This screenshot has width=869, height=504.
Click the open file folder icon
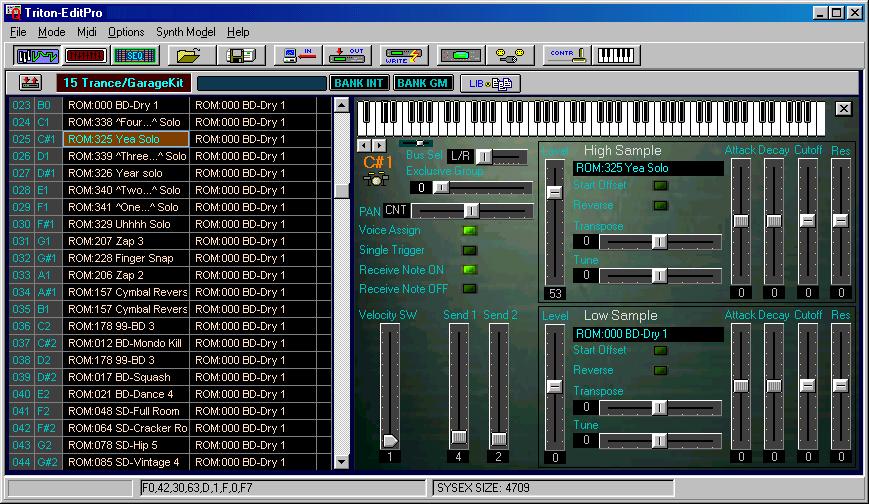189,55
